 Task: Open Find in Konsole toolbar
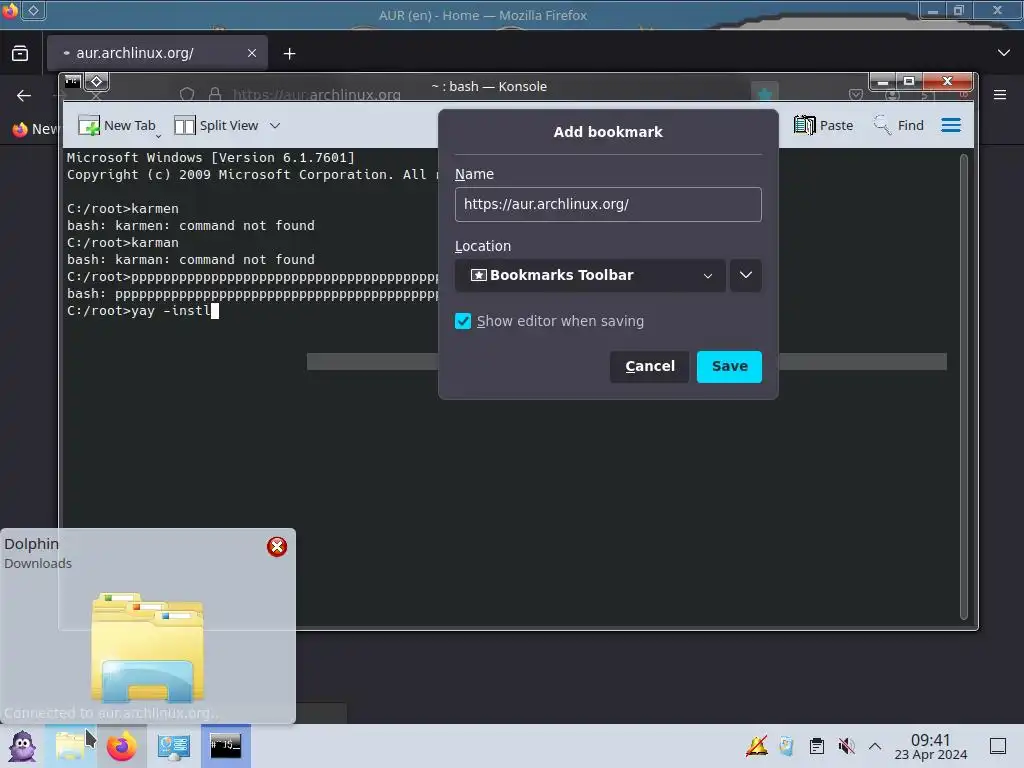point(899,125)
